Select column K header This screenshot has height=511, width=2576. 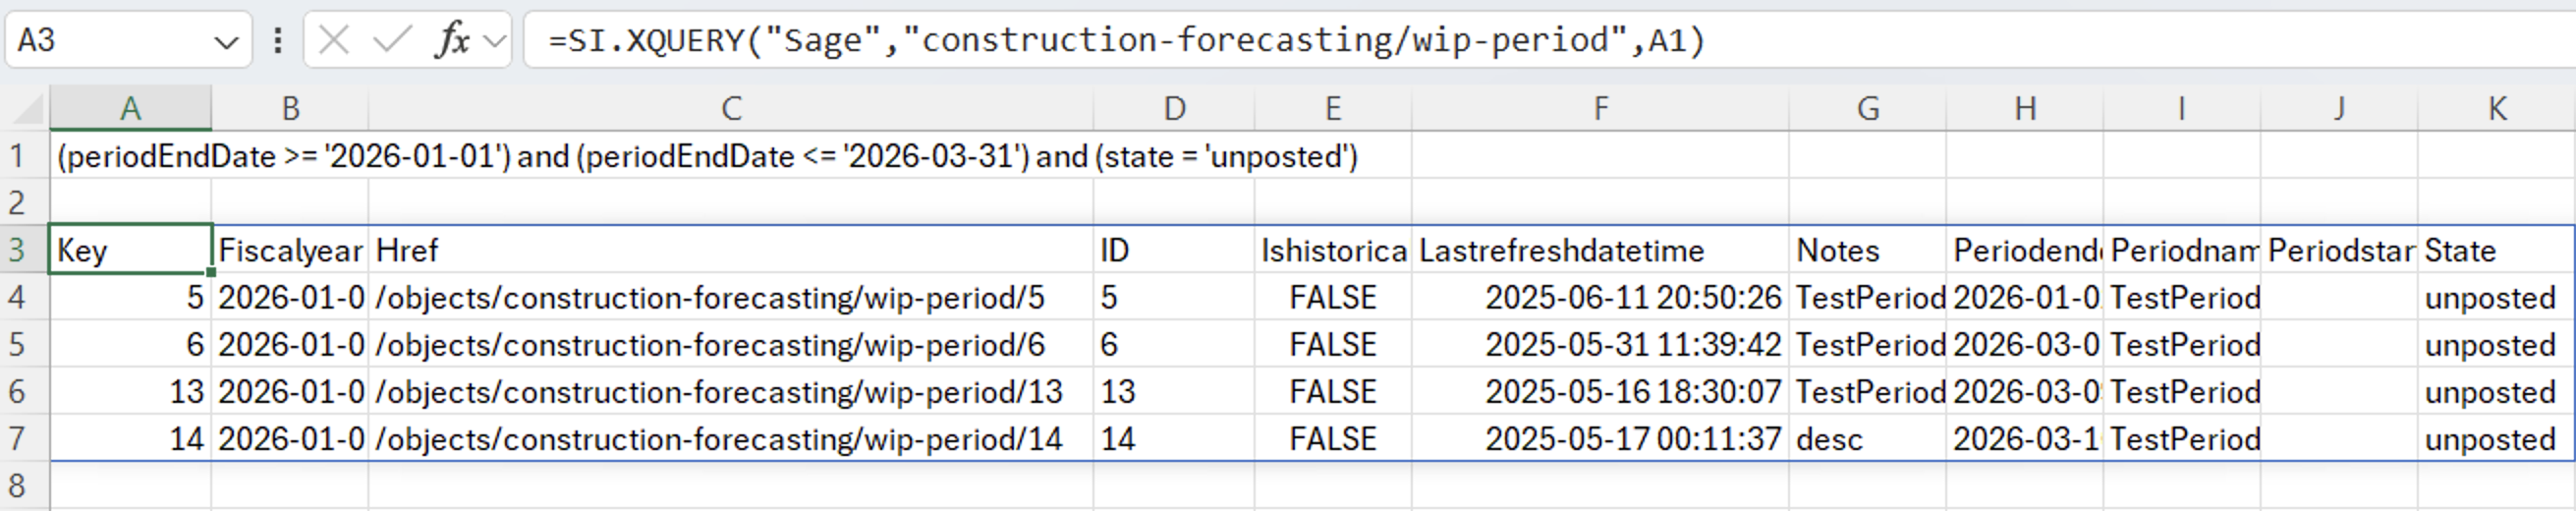coord(2496,108)
